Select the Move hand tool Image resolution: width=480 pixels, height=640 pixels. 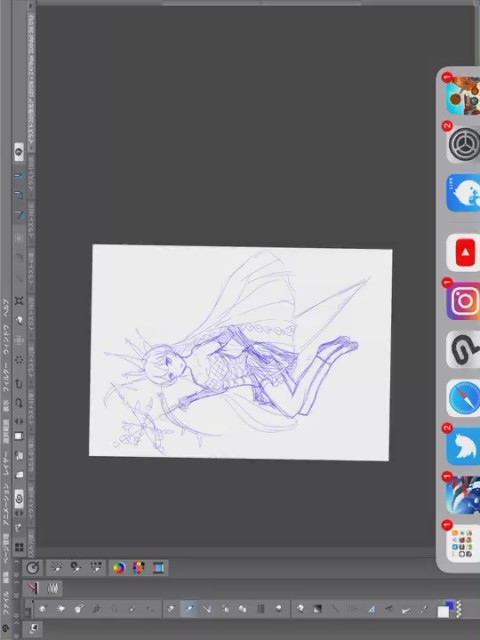pos(61,609)
